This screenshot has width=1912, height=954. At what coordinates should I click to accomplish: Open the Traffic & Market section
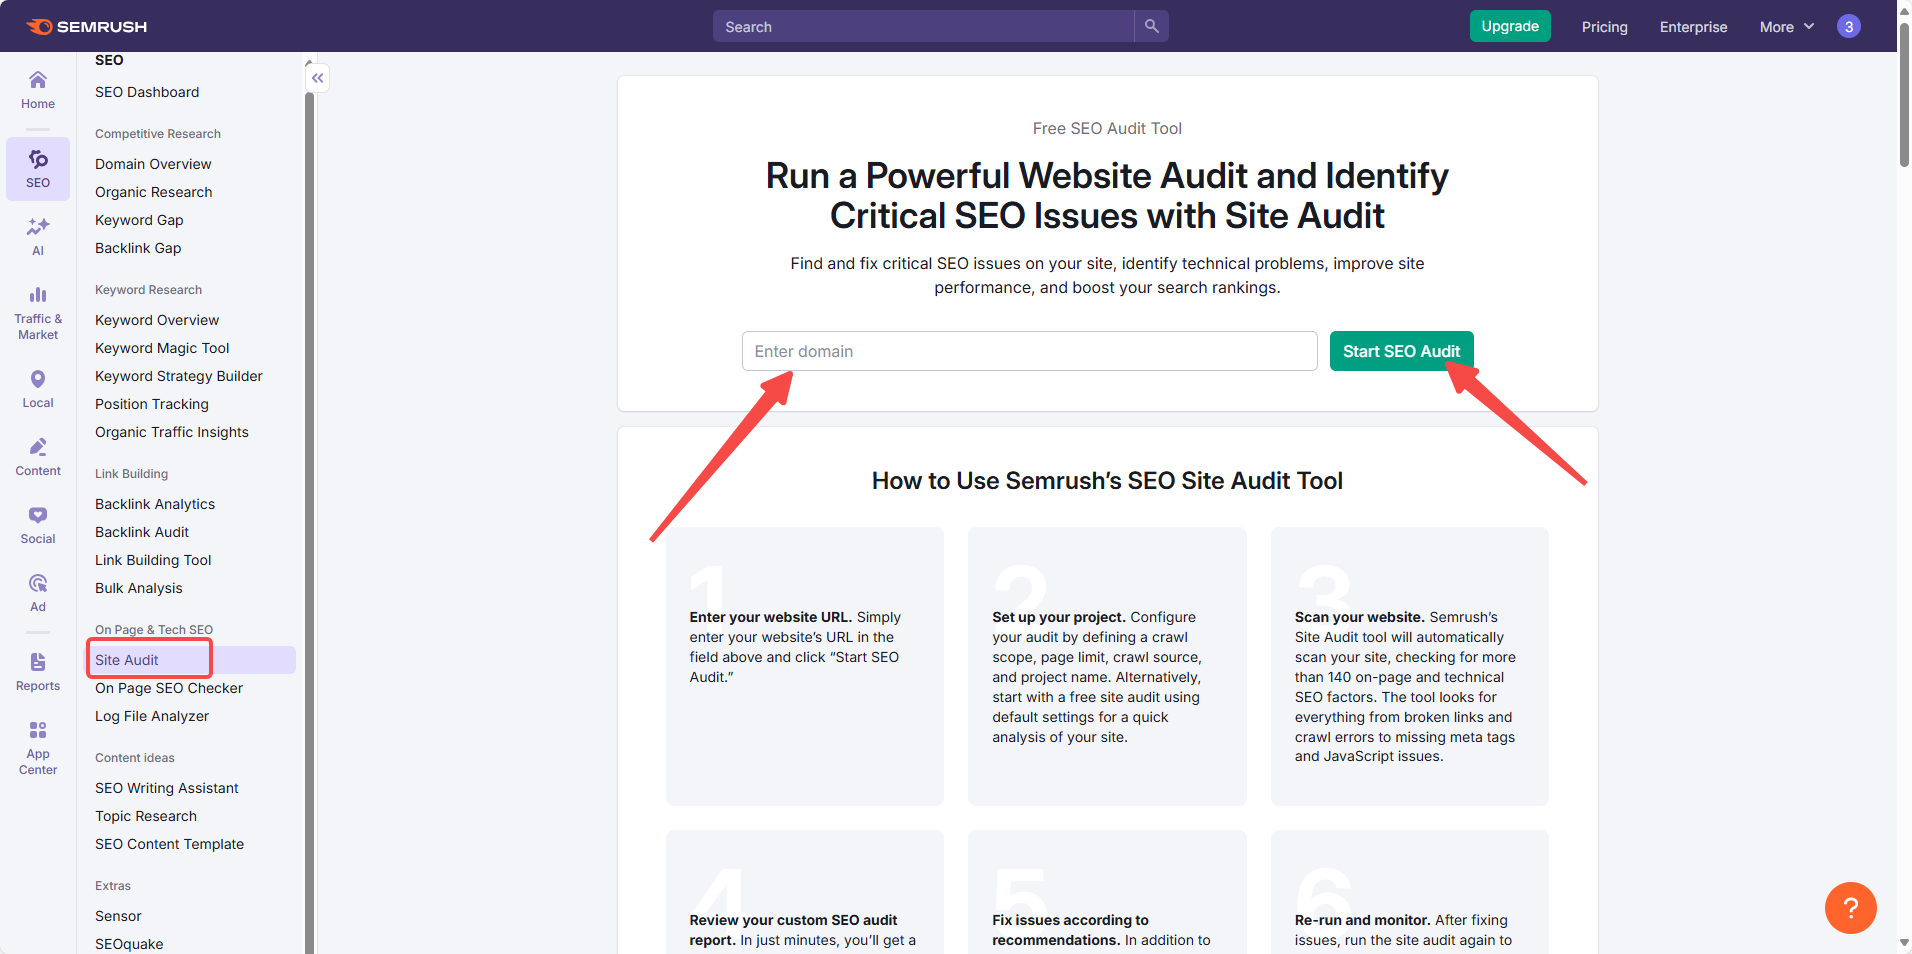[37, 310]
